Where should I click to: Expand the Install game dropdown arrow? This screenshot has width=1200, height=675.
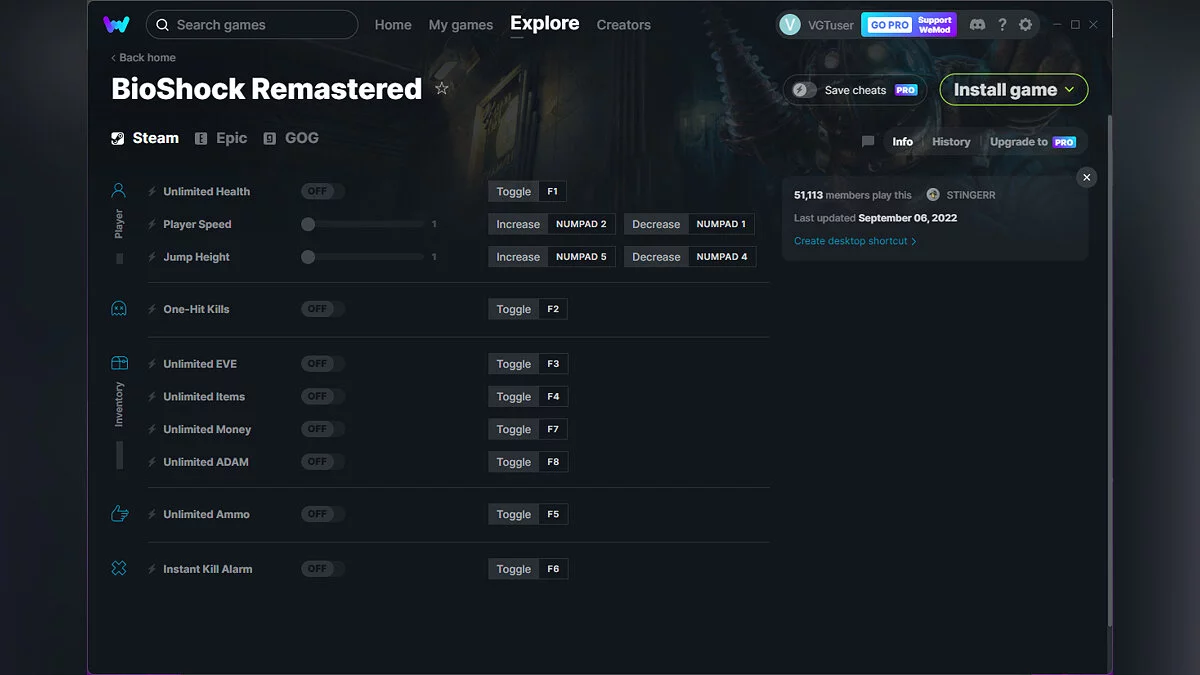click(x=1069, y=90)
